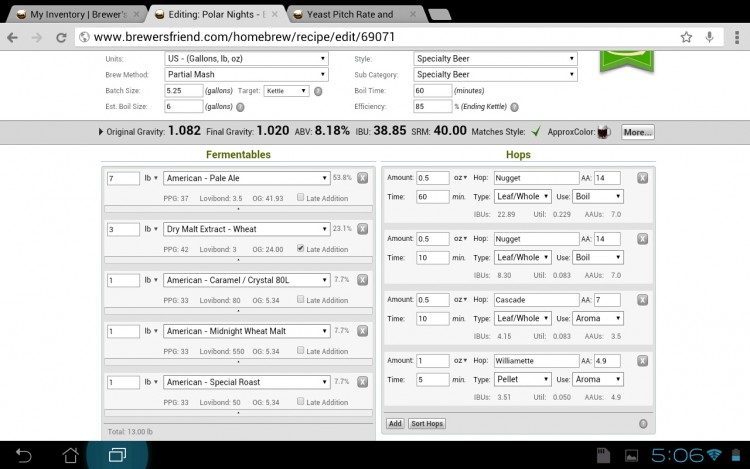Tap the Android back button
This screenshot has width=750, height=469.
click(x=23, y=455)
